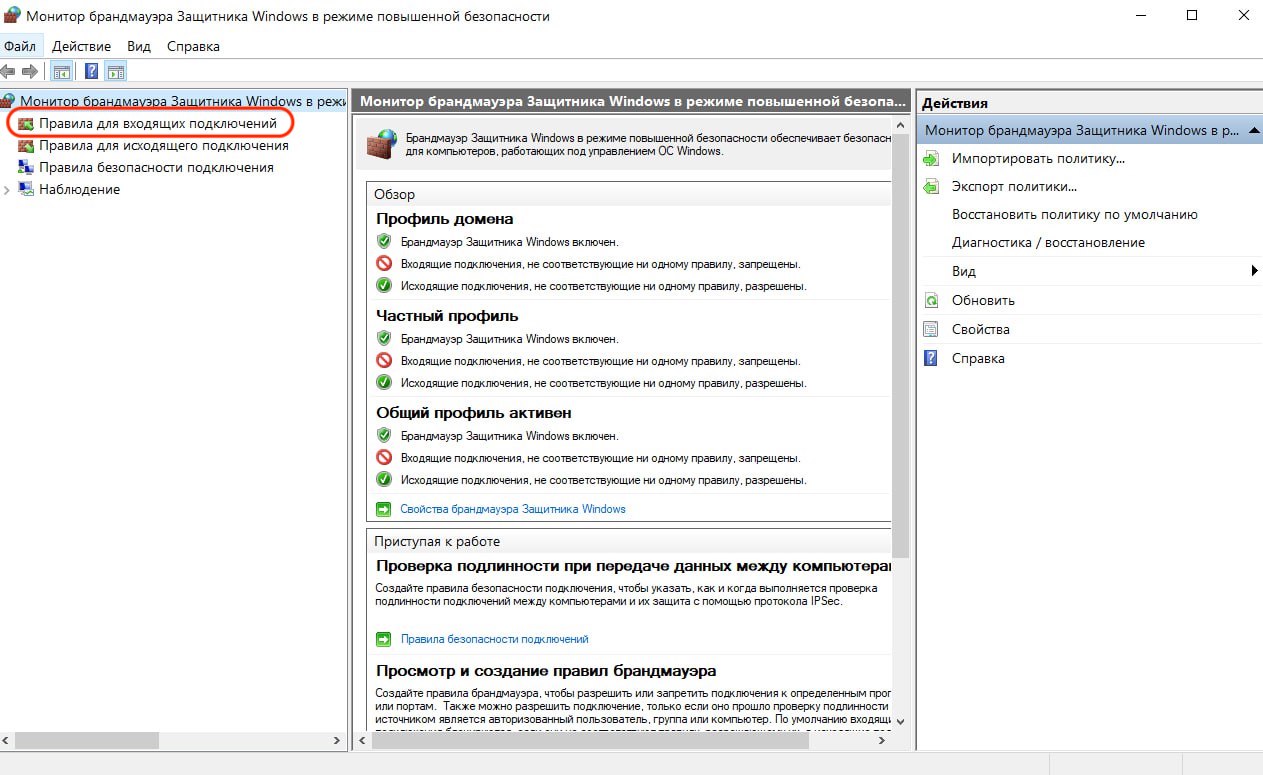Click the blue Help toolbar icon

[91, 72]
